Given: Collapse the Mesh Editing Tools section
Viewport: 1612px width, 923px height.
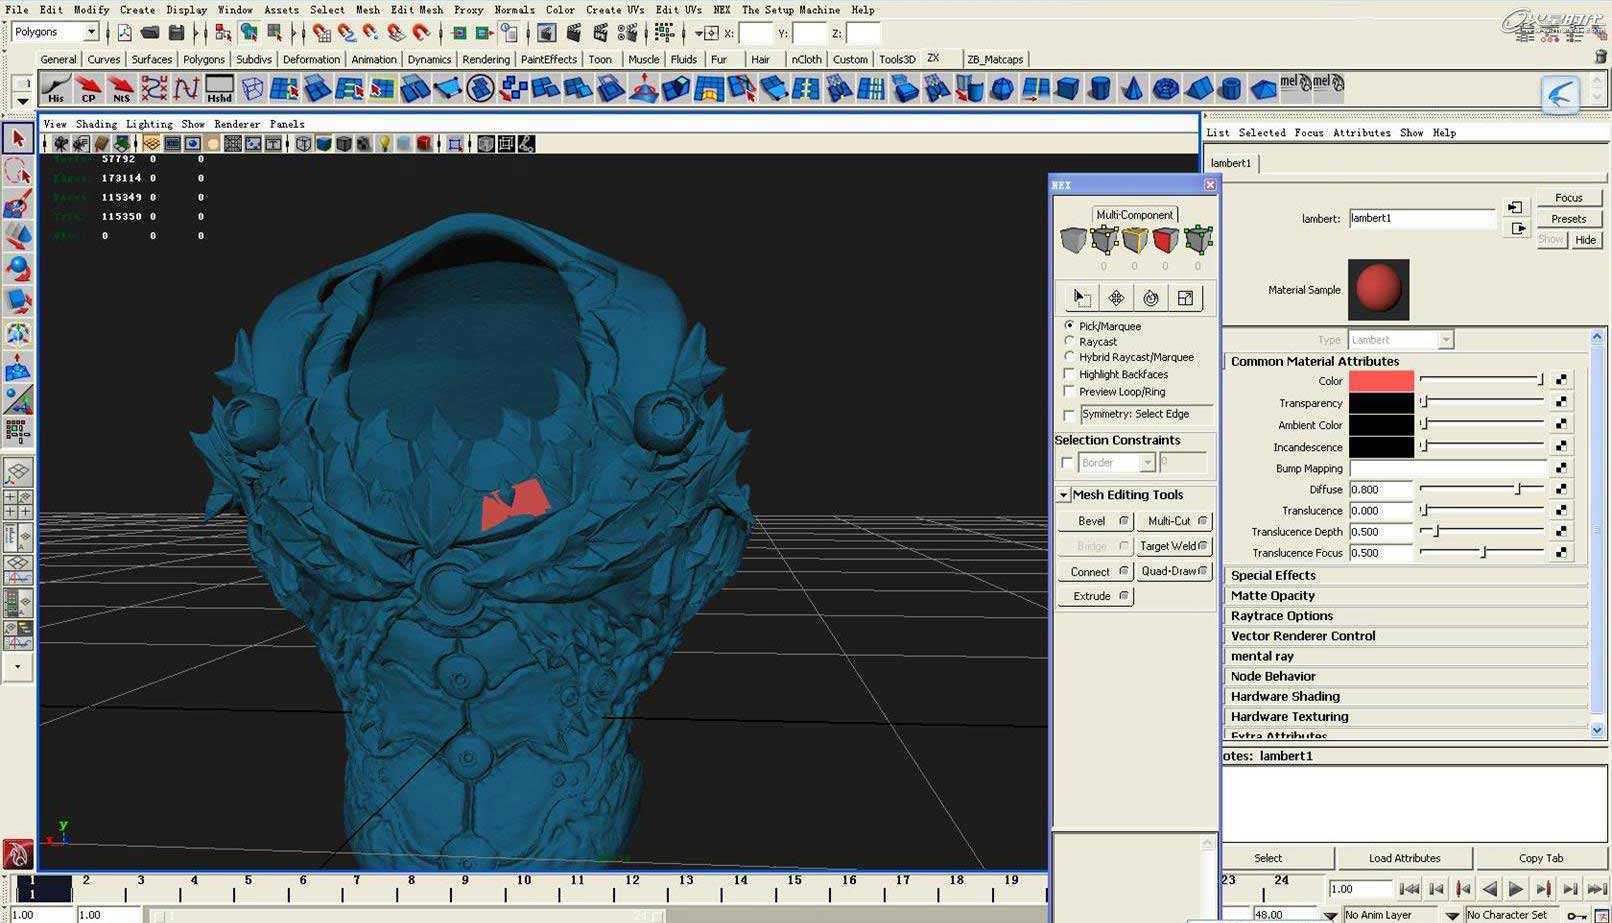Looking at the screenshot, I should click(x=1063, y=495).
